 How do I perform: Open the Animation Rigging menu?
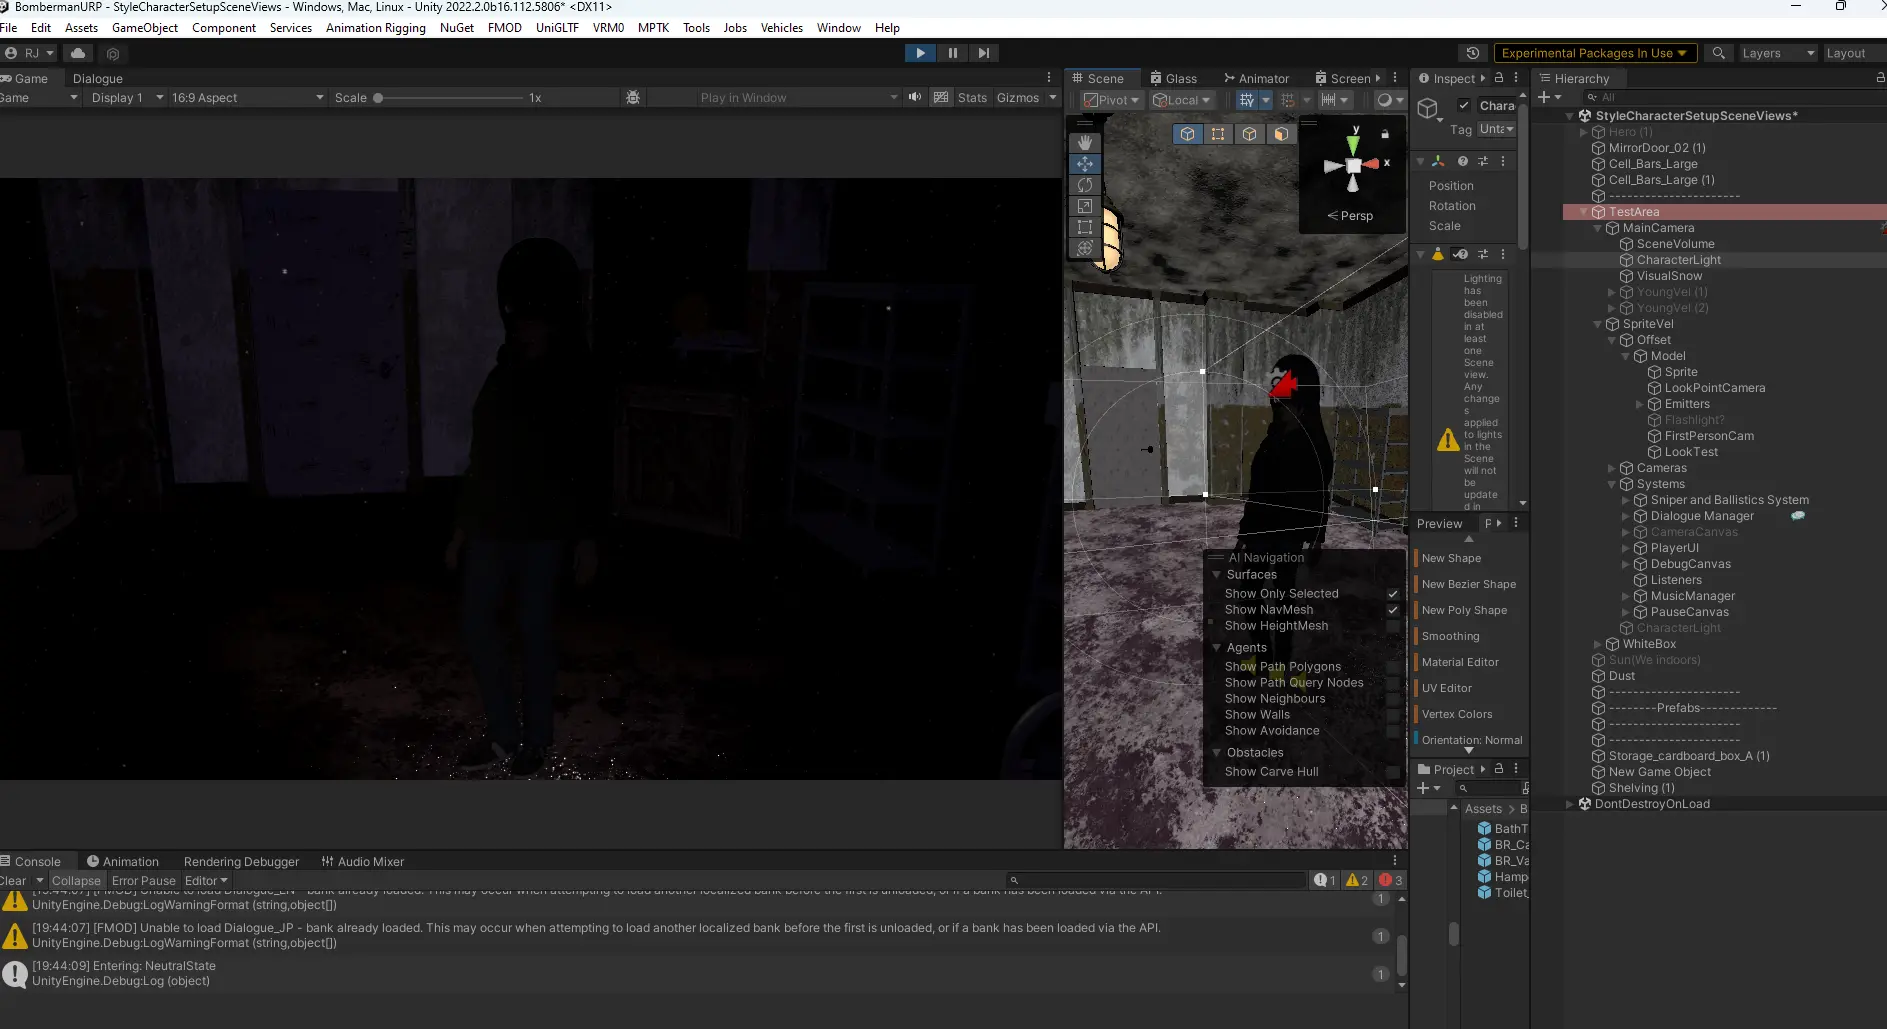tap(375, 28)
